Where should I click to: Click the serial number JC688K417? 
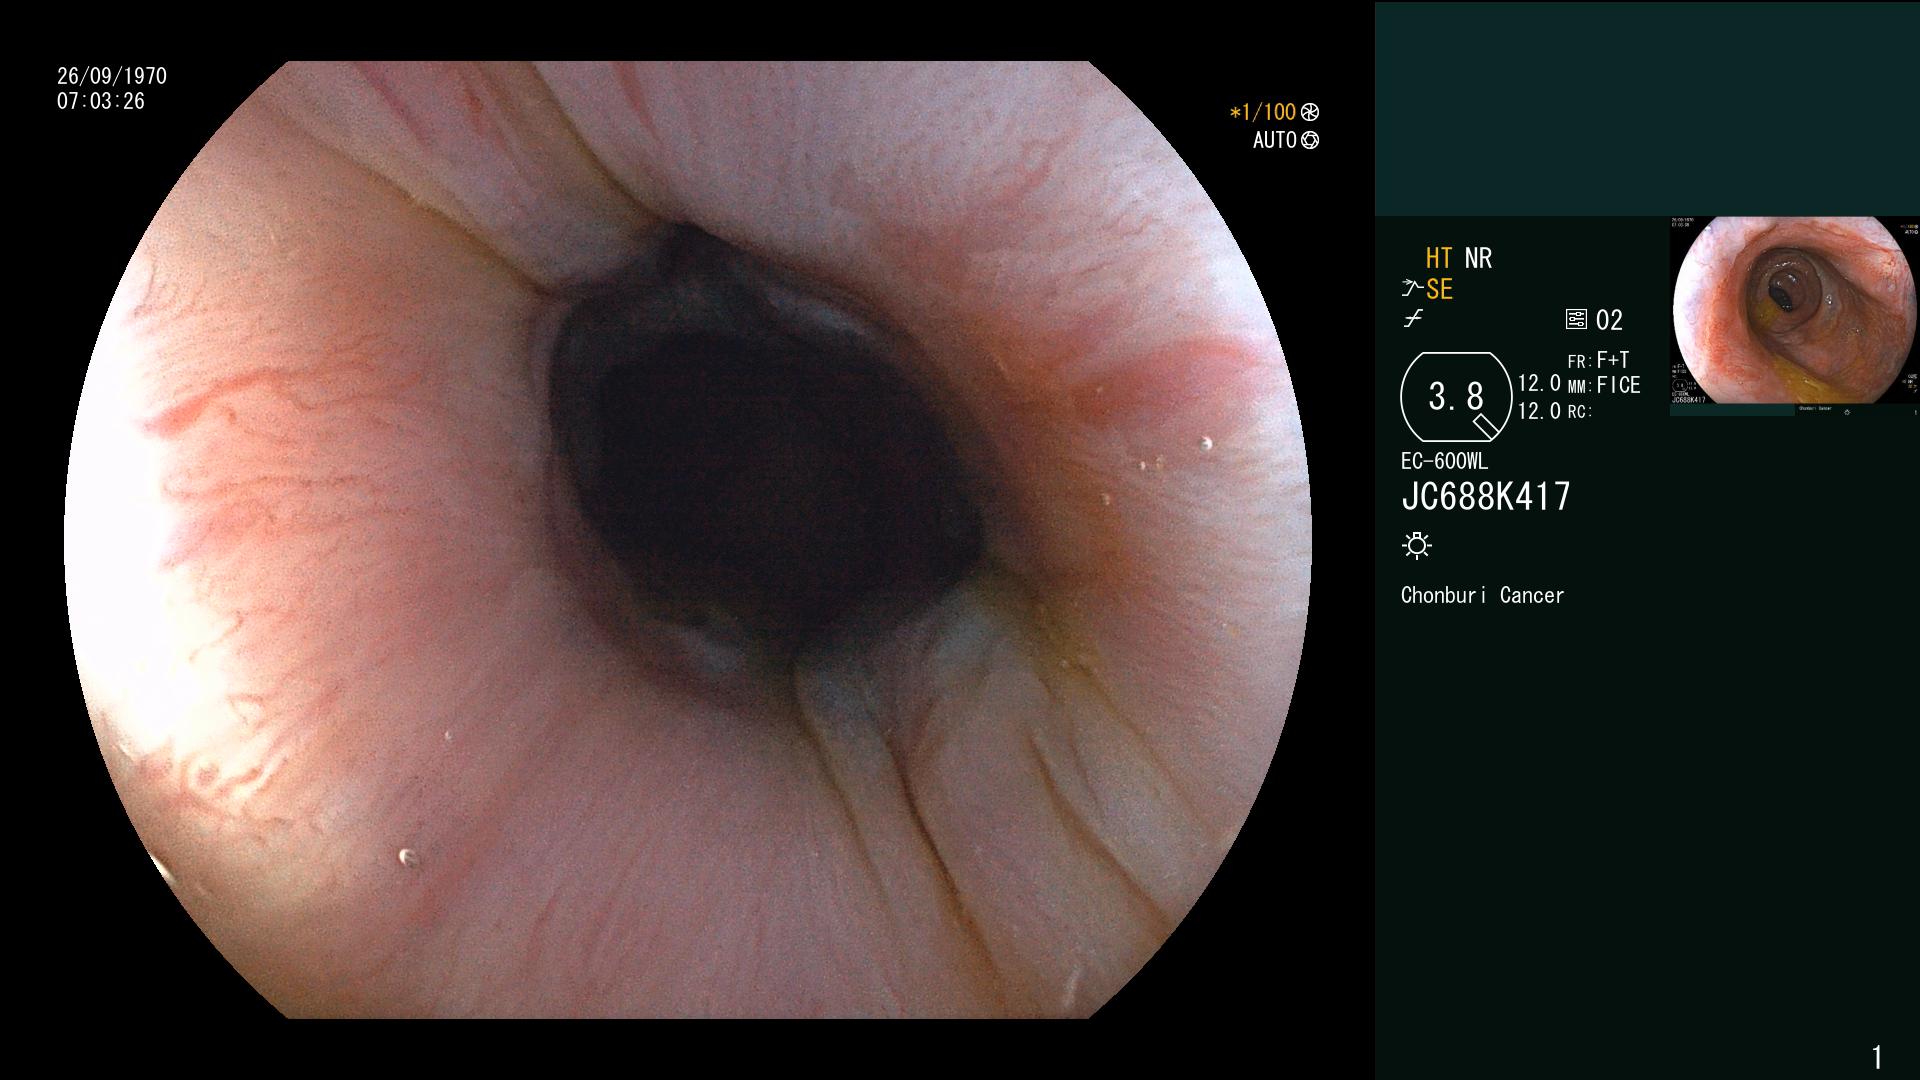tap(1486, 497)
